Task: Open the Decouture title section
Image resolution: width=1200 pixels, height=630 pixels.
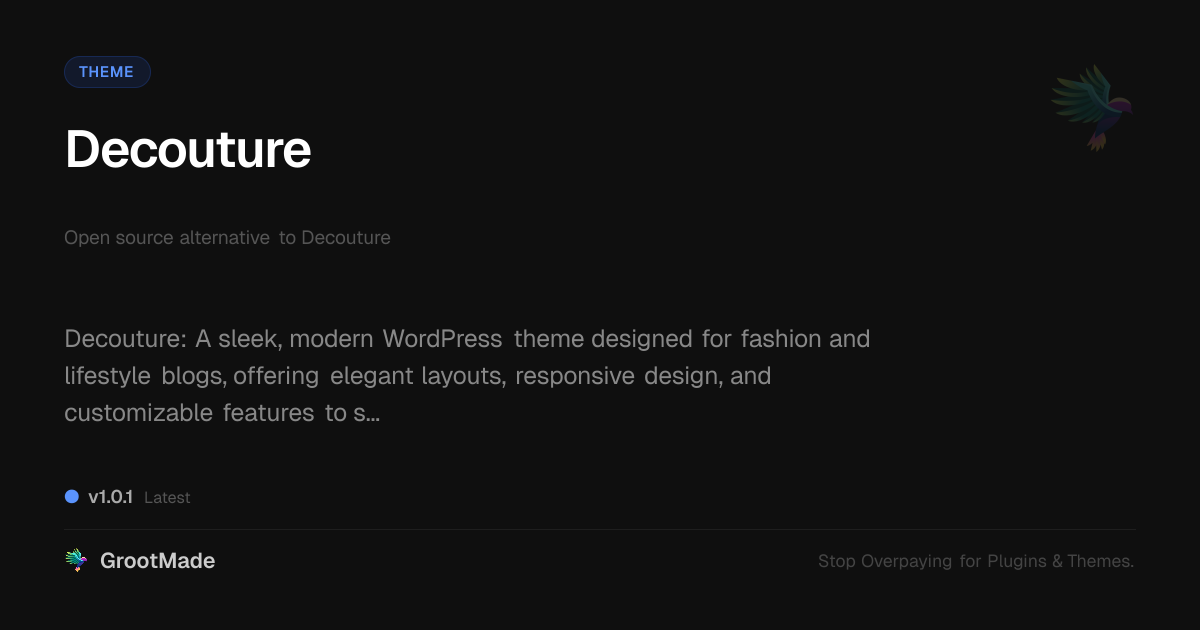Action: click(x=187, y=150)
